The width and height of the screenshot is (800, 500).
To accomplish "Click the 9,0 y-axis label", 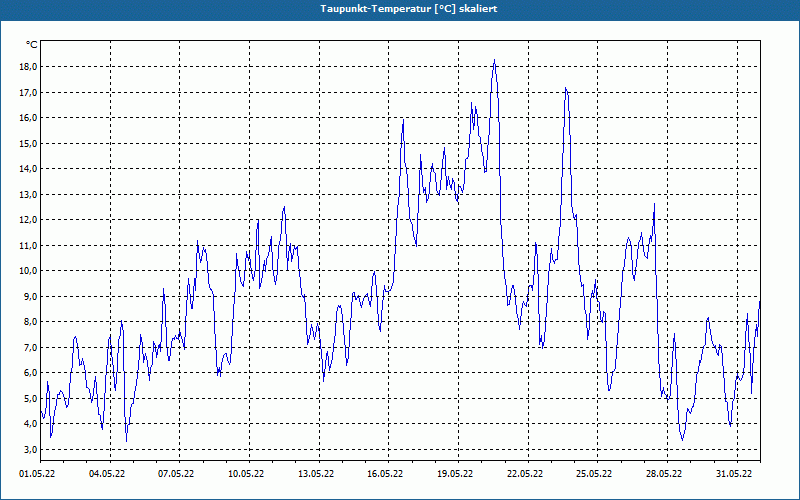I will (x=30, y=296).
